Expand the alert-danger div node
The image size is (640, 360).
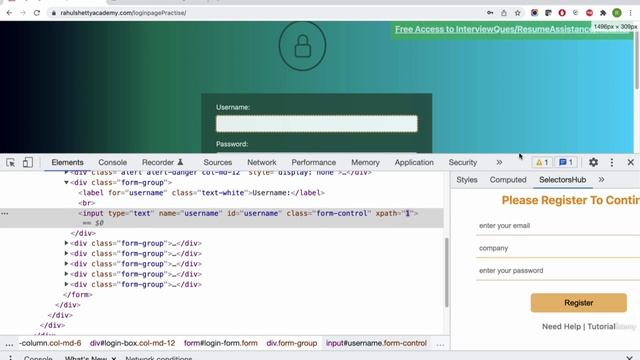click(x=66, y=172)
